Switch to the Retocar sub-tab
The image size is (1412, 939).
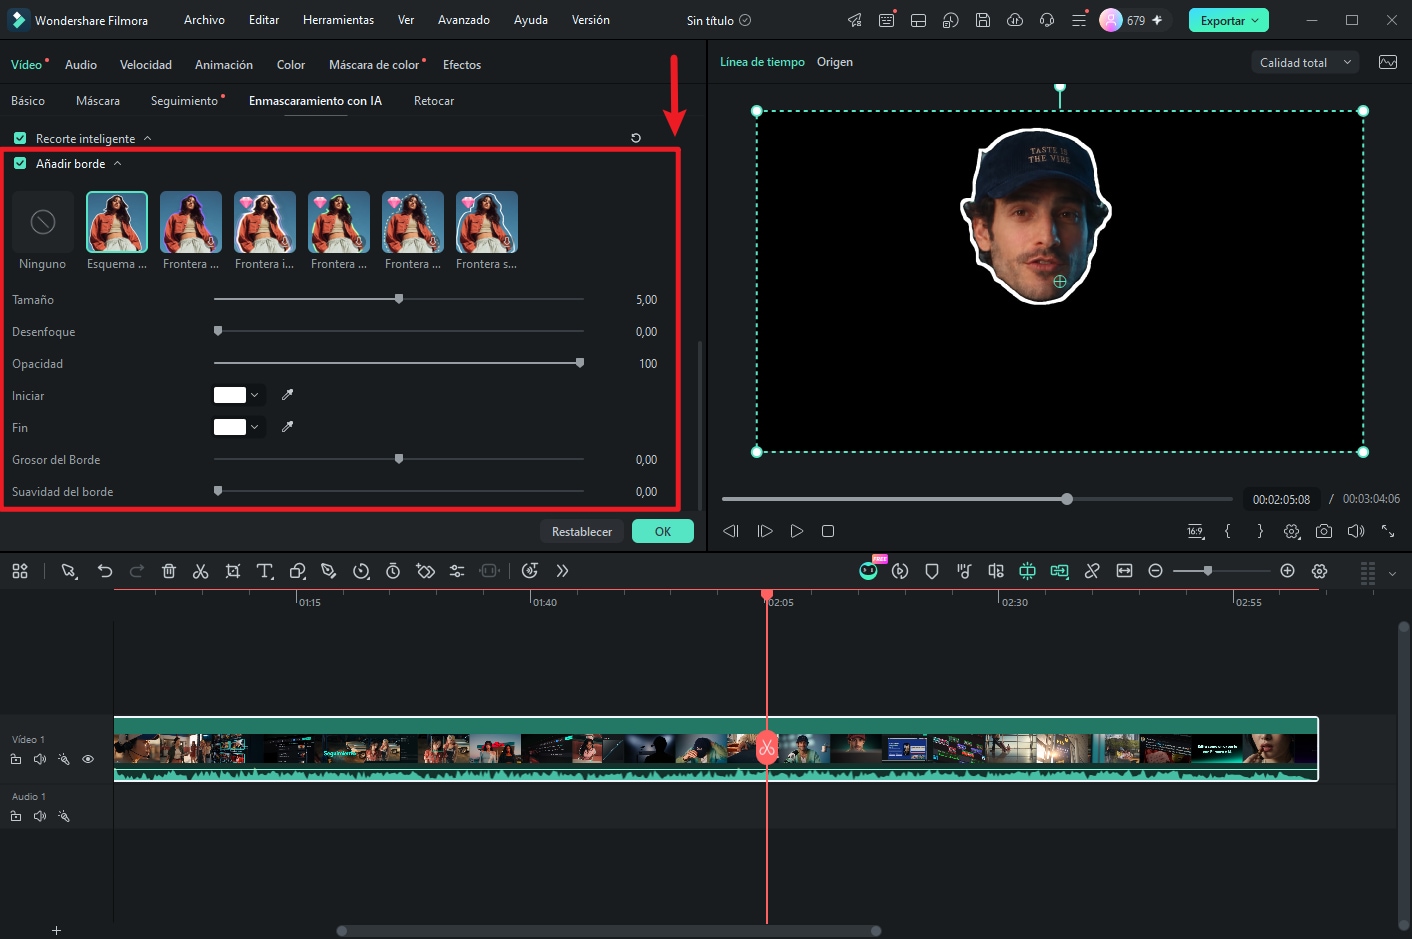pyautogui.click(x=434, y=101)
